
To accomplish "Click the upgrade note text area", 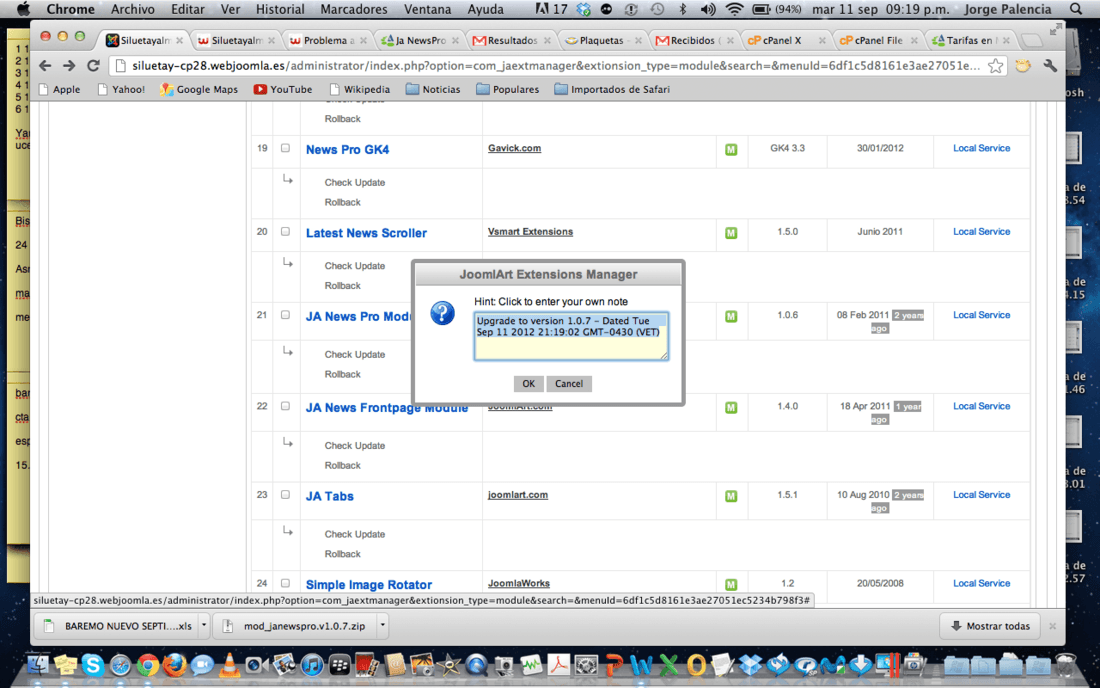I will pyautogui.click(x=571, y=337).
